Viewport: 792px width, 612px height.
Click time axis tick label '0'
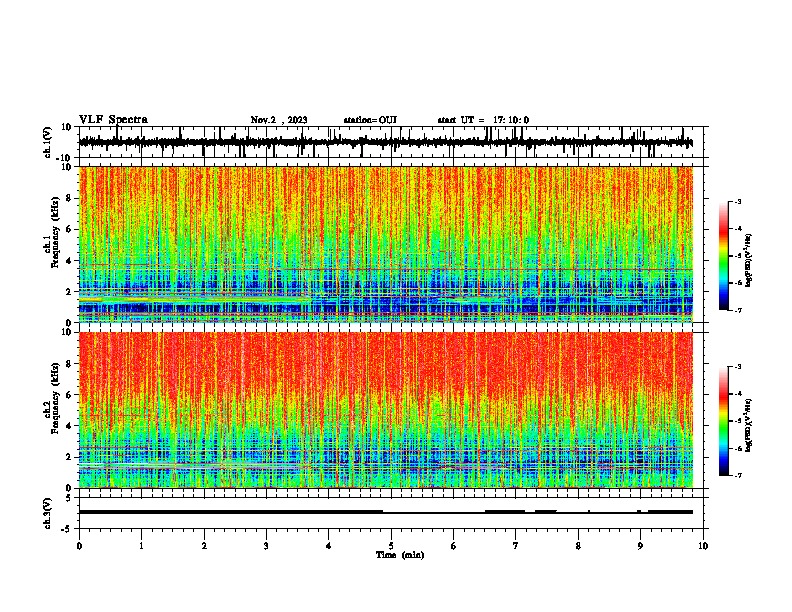[x=79, y=546]
